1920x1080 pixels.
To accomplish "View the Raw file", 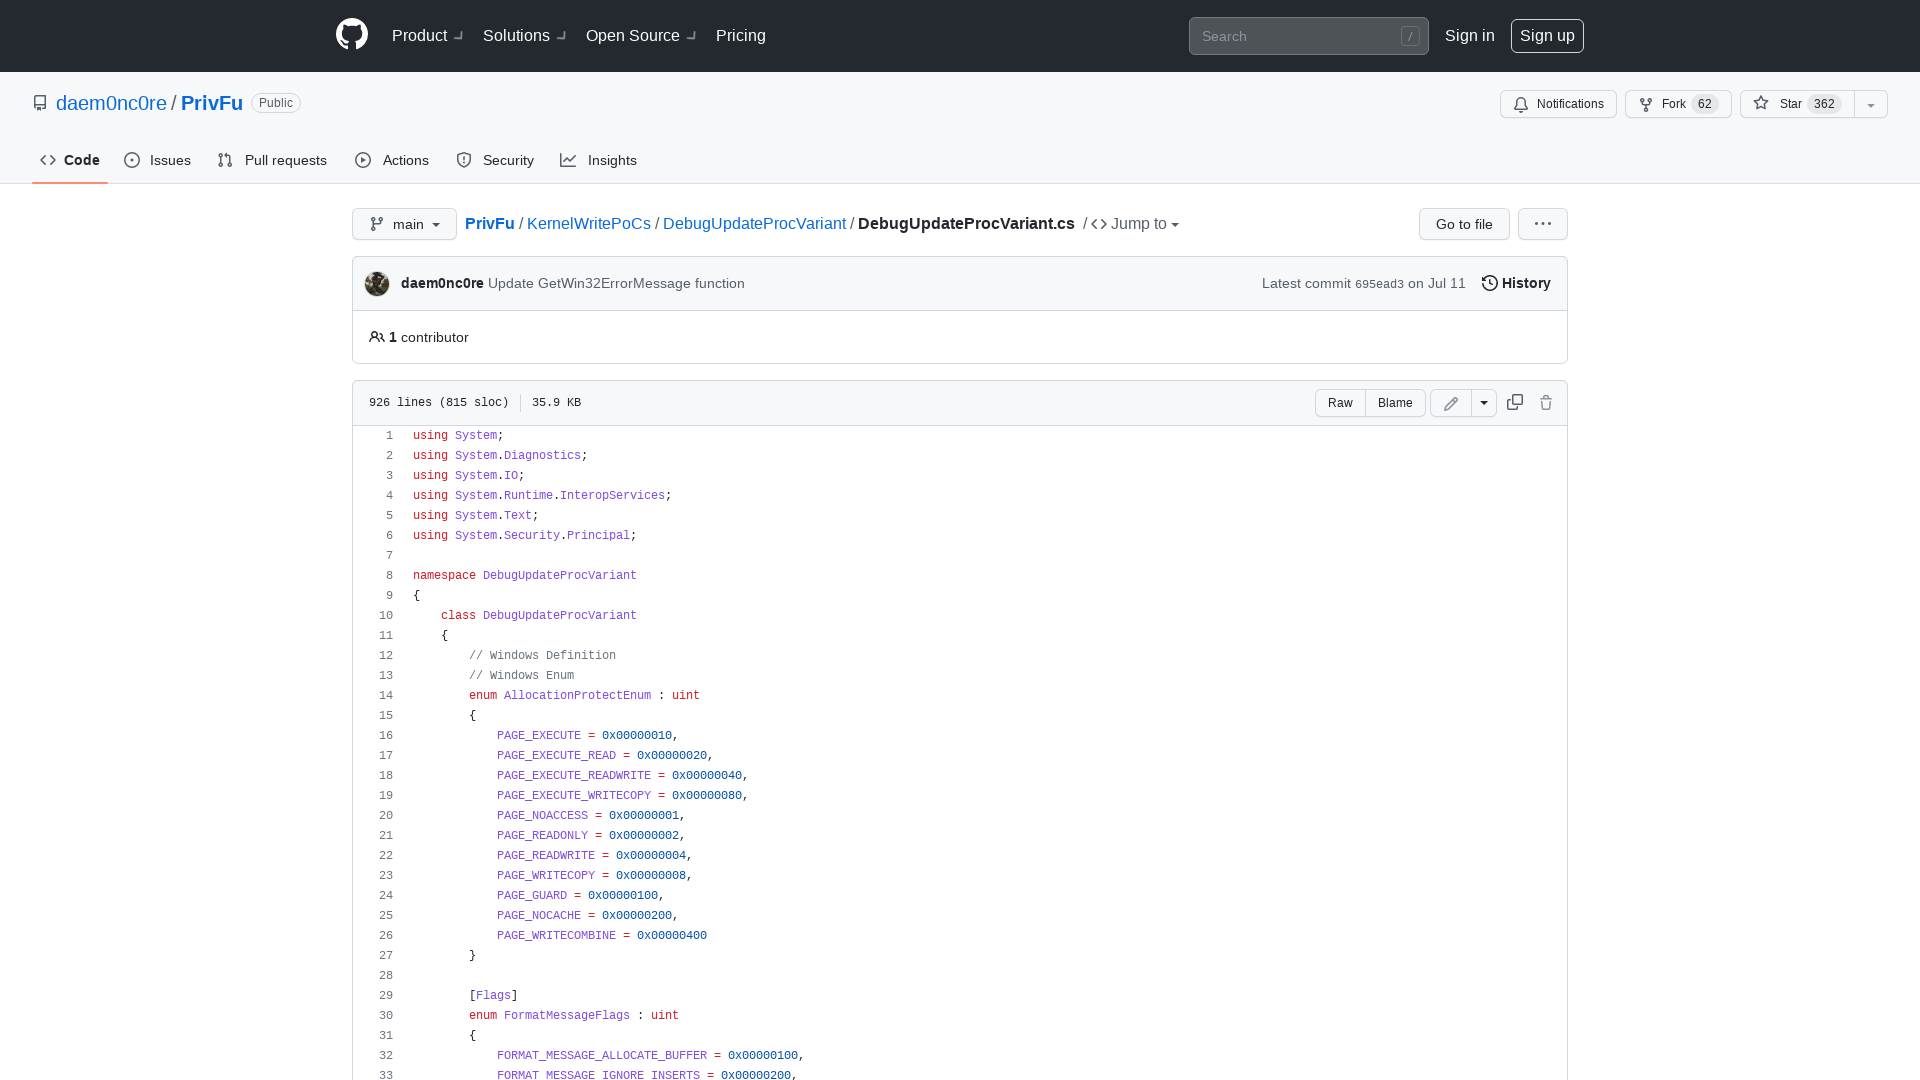I will pyautogui.click(x=1340, y=403).
